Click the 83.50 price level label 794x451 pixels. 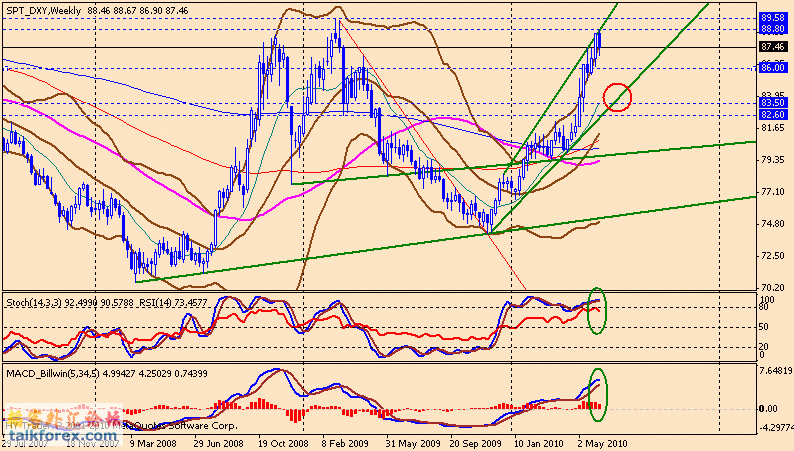point(772,102)
